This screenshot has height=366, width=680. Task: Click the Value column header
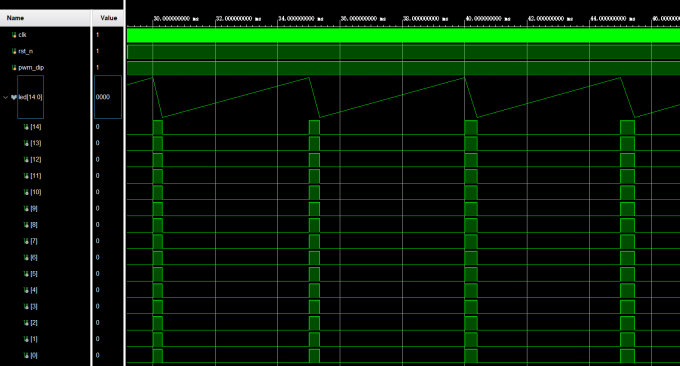click(x=108, y=18)
